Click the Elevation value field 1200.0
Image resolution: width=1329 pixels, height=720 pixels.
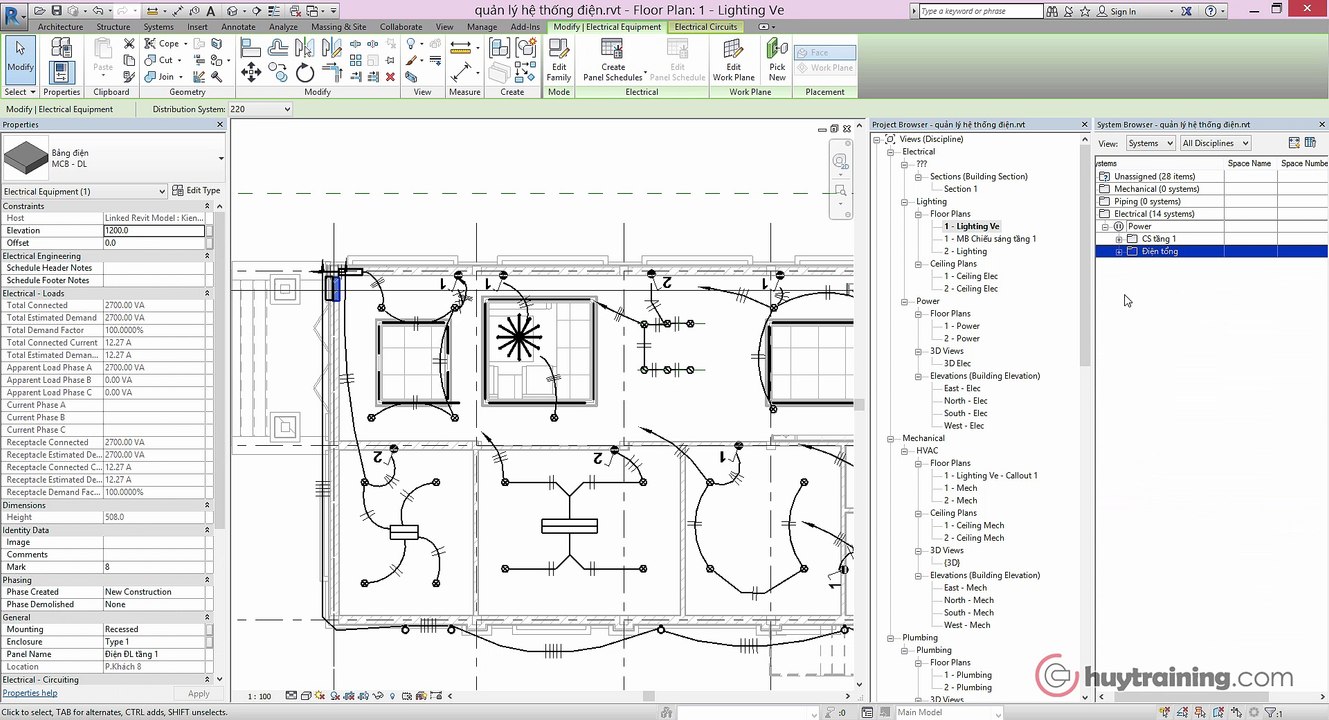click(154, 230)
